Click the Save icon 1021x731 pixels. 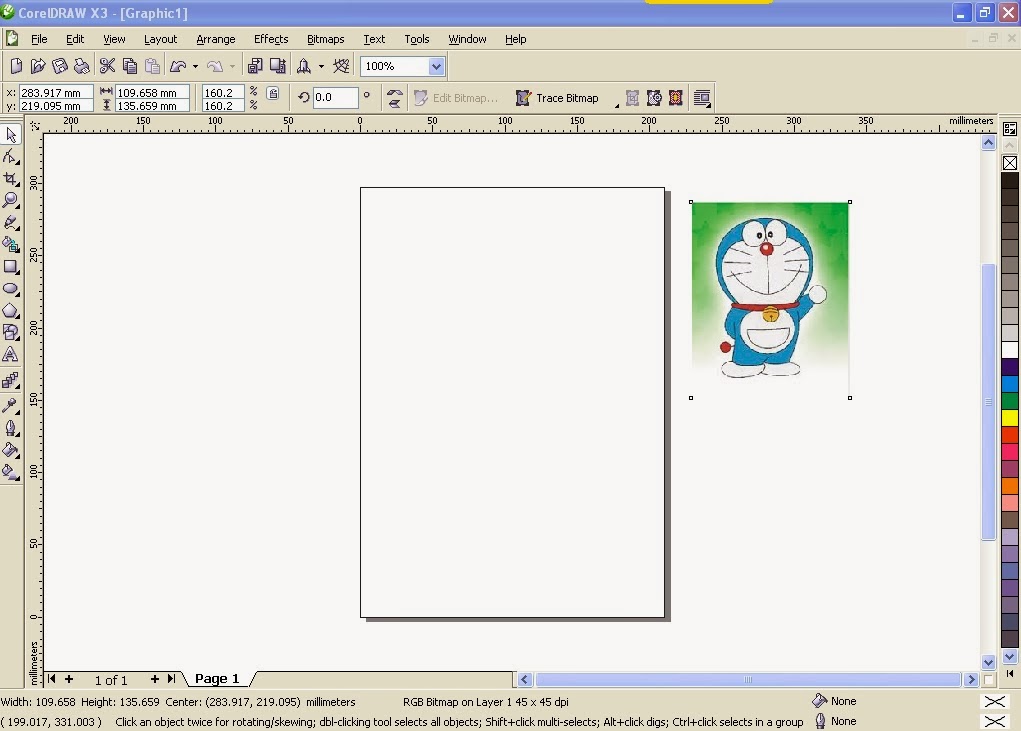tap(60, 66)
